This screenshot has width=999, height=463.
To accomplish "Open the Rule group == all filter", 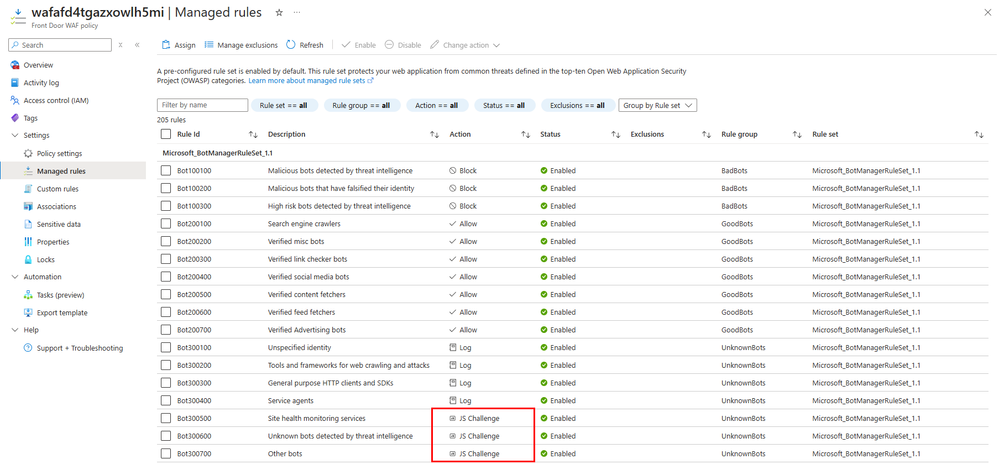I will 362,106.
